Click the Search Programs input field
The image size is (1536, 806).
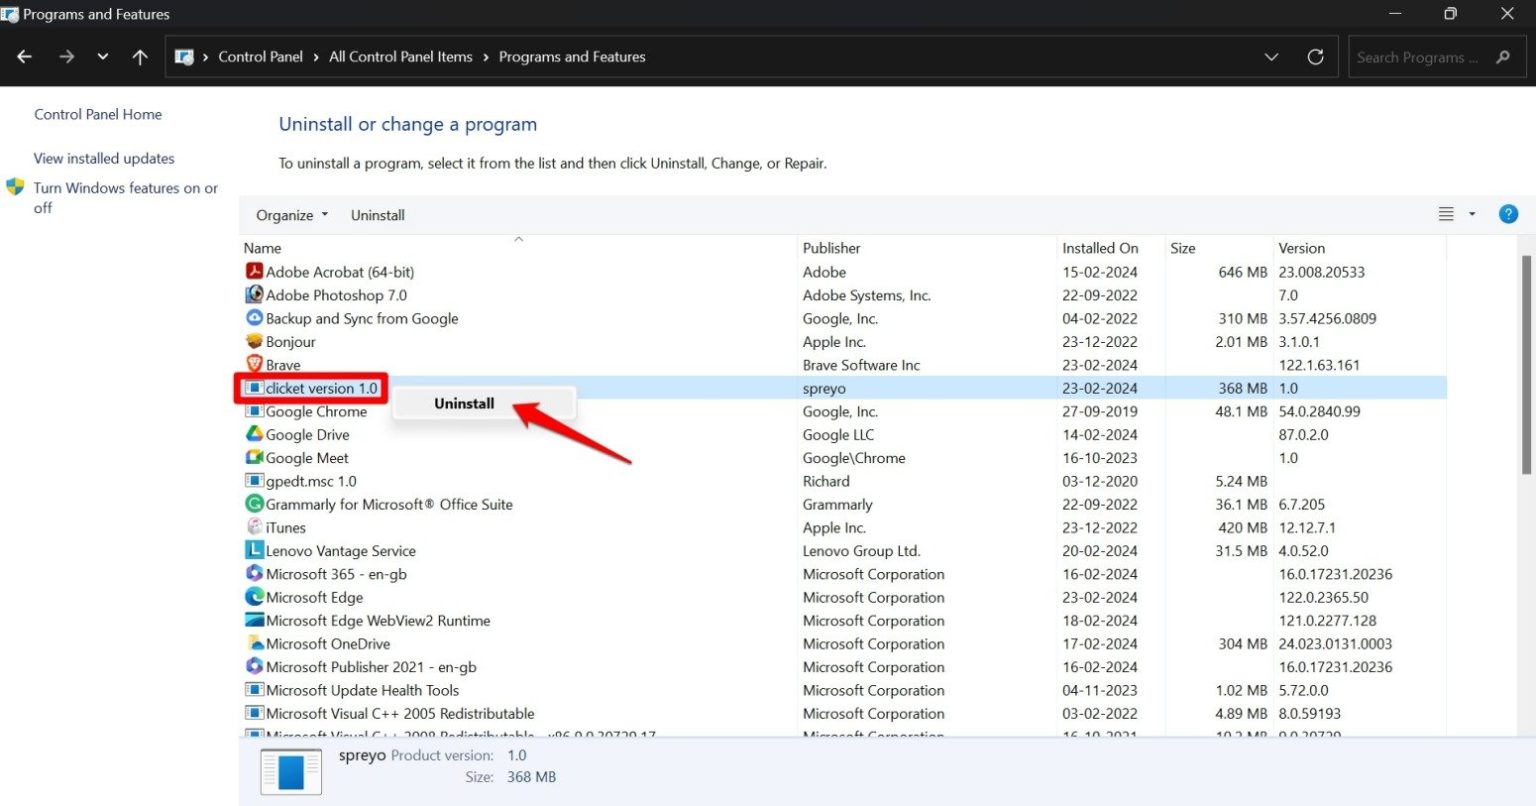(1420, 56)
